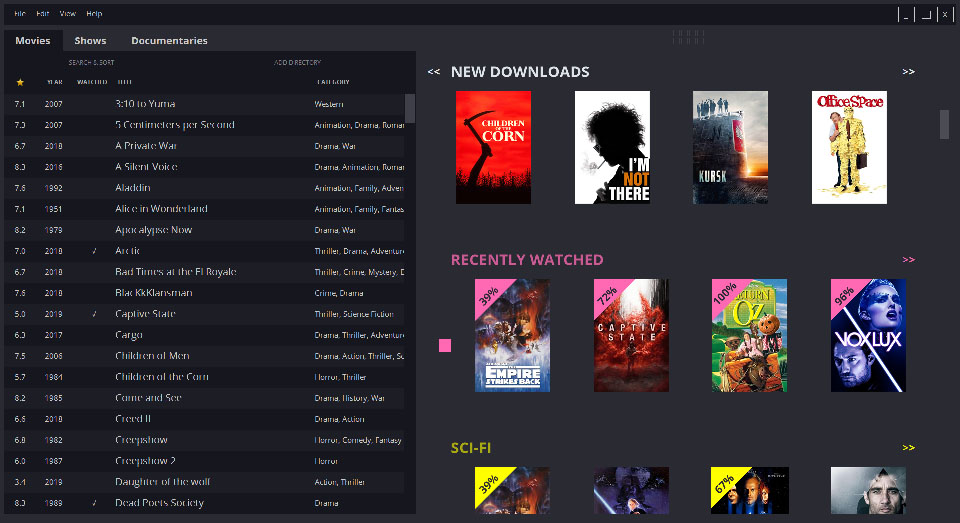Viewport: 960px width, 523px height.
Task: Select "Daughter of the wolf" row
Action: (x=204, y=482)
